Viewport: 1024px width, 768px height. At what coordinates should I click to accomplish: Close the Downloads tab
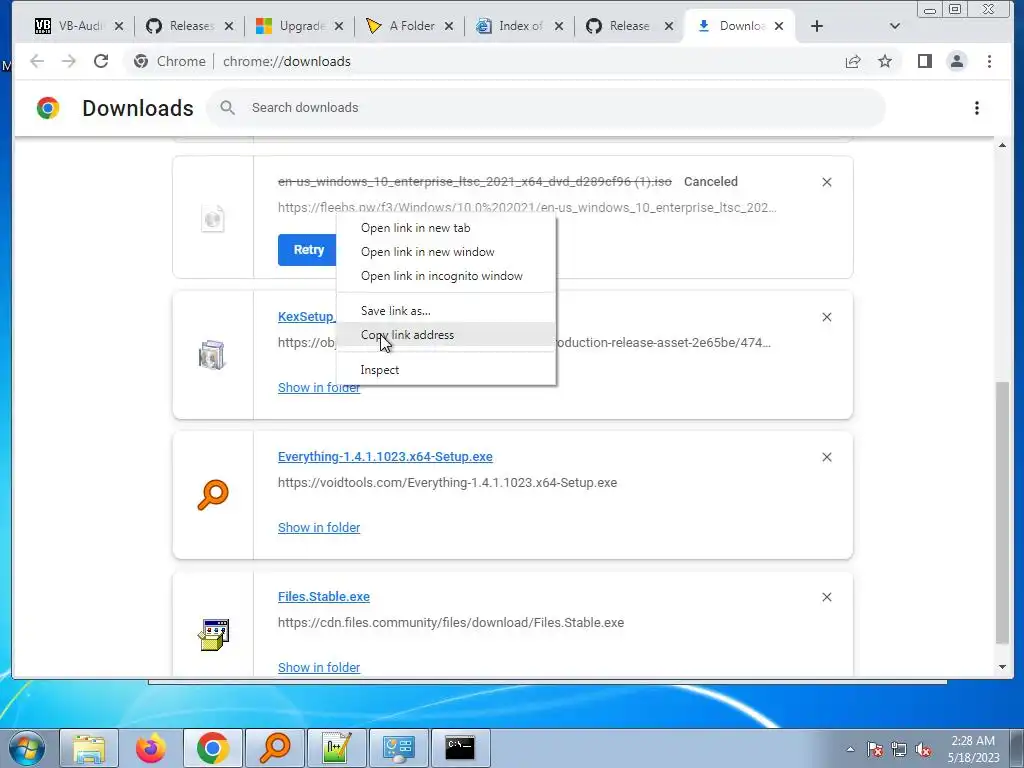coord(779,26)
